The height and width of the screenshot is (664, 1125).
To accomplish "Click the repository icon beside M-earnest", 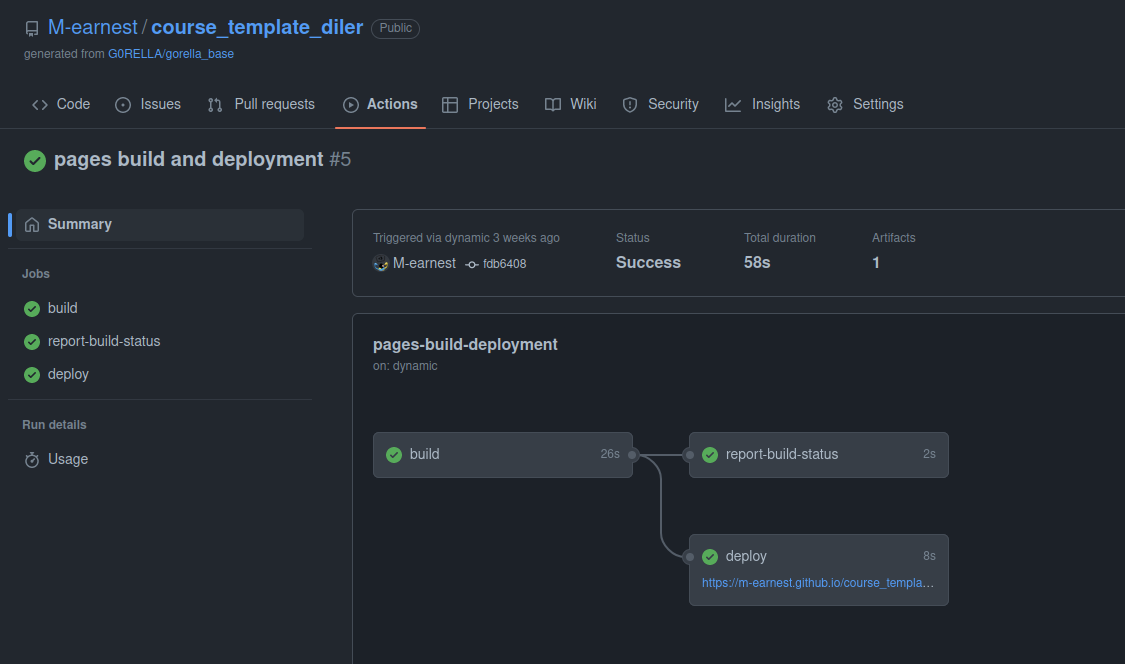I will 32,28.
